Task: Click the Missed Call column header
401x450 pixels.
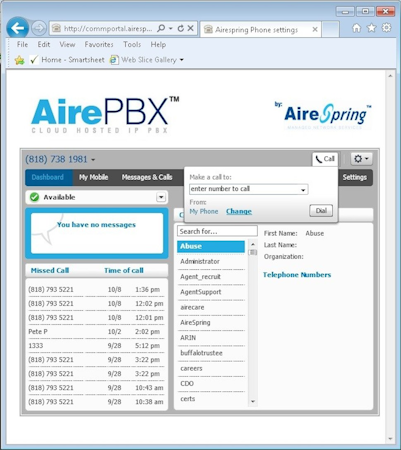Action: click(x=50, y=270)
